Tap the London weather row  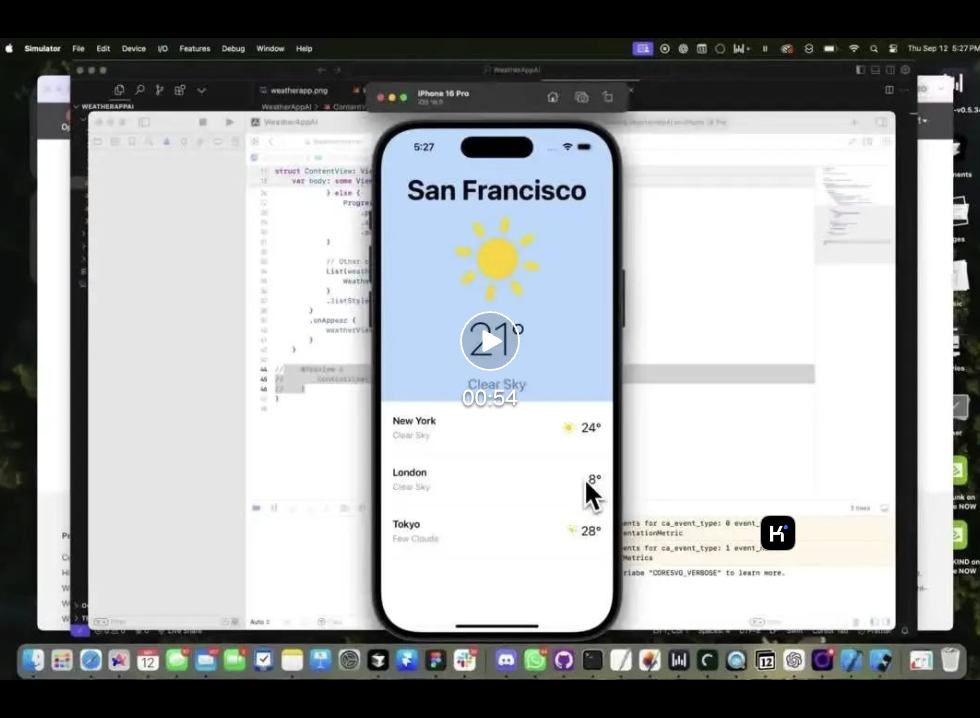tap(496, 479)
